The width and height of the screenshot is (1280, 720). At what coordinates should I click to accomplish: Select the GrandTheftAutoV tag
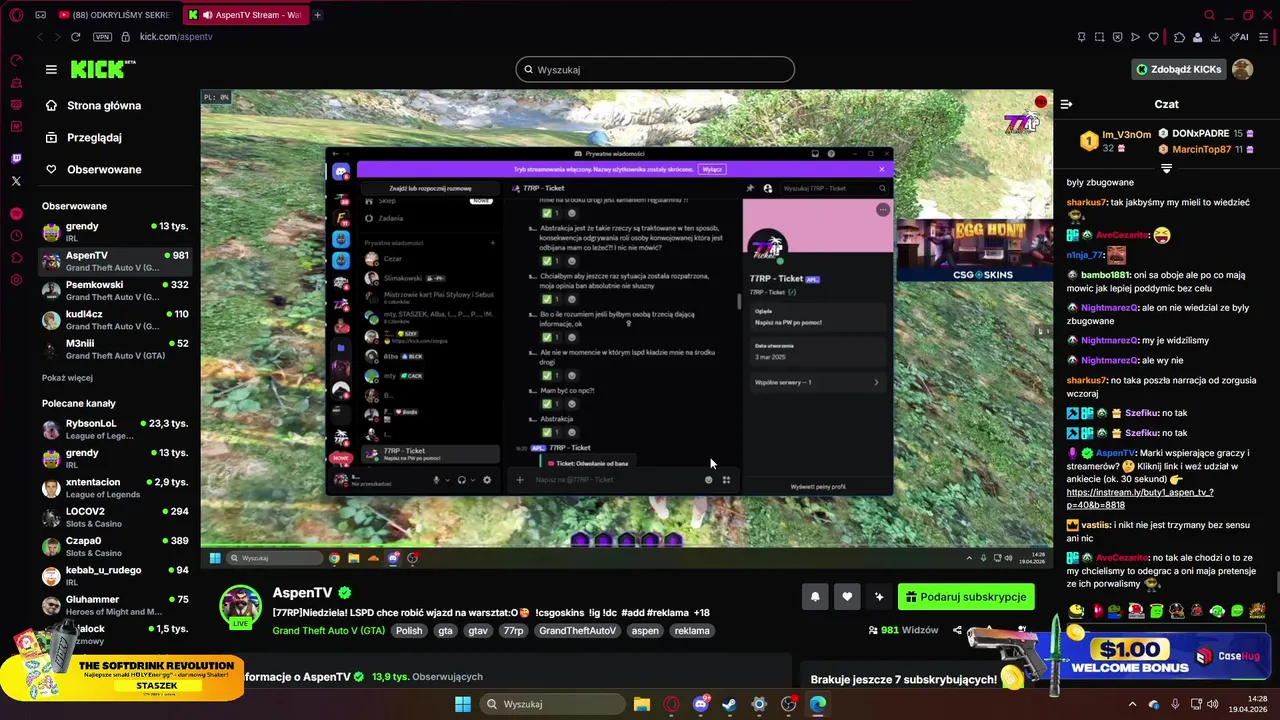point(578,631)
